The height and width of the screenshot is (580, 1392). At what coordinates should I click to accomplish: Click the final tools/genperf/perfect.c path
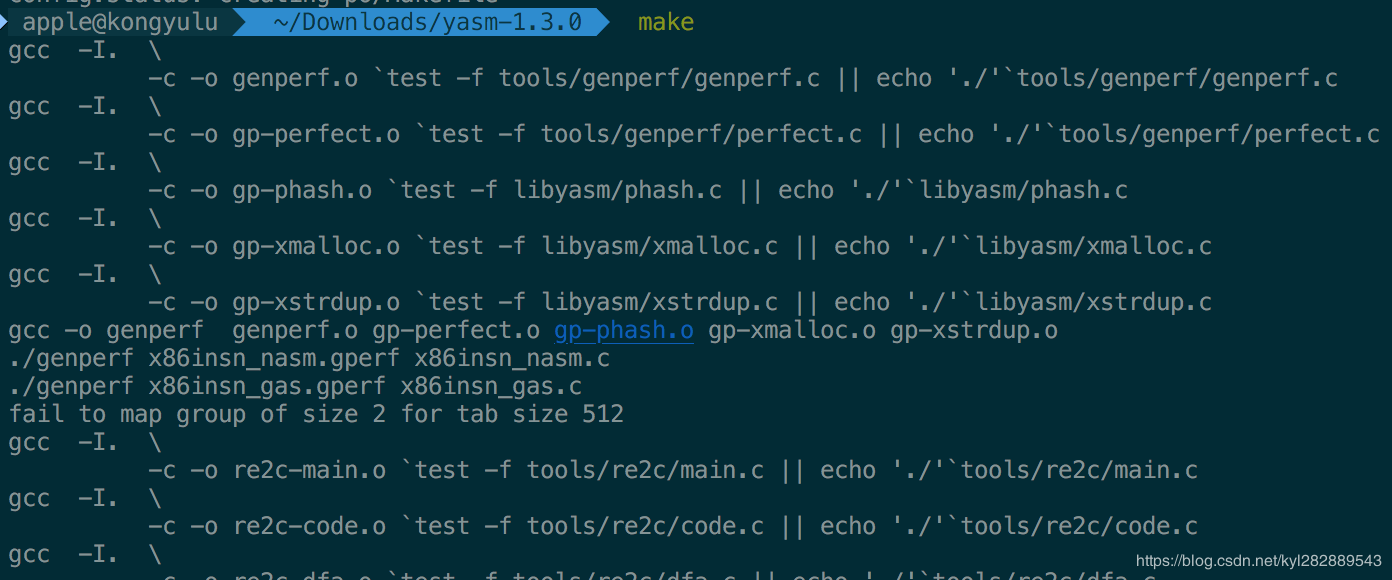pos(1219,134)
